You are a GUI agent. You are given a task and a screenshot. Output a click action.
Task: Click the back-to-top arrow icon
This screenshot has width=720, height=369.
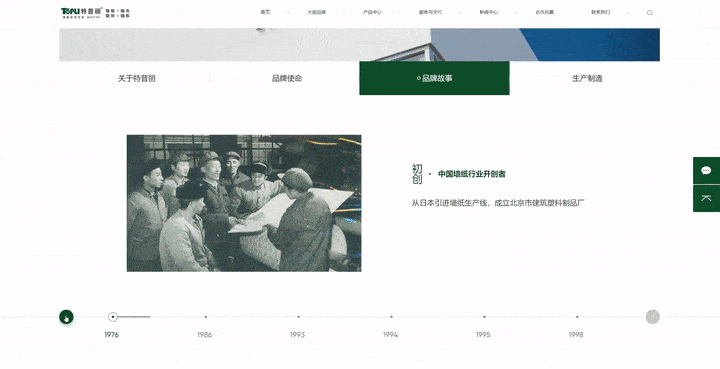(706, 198)
